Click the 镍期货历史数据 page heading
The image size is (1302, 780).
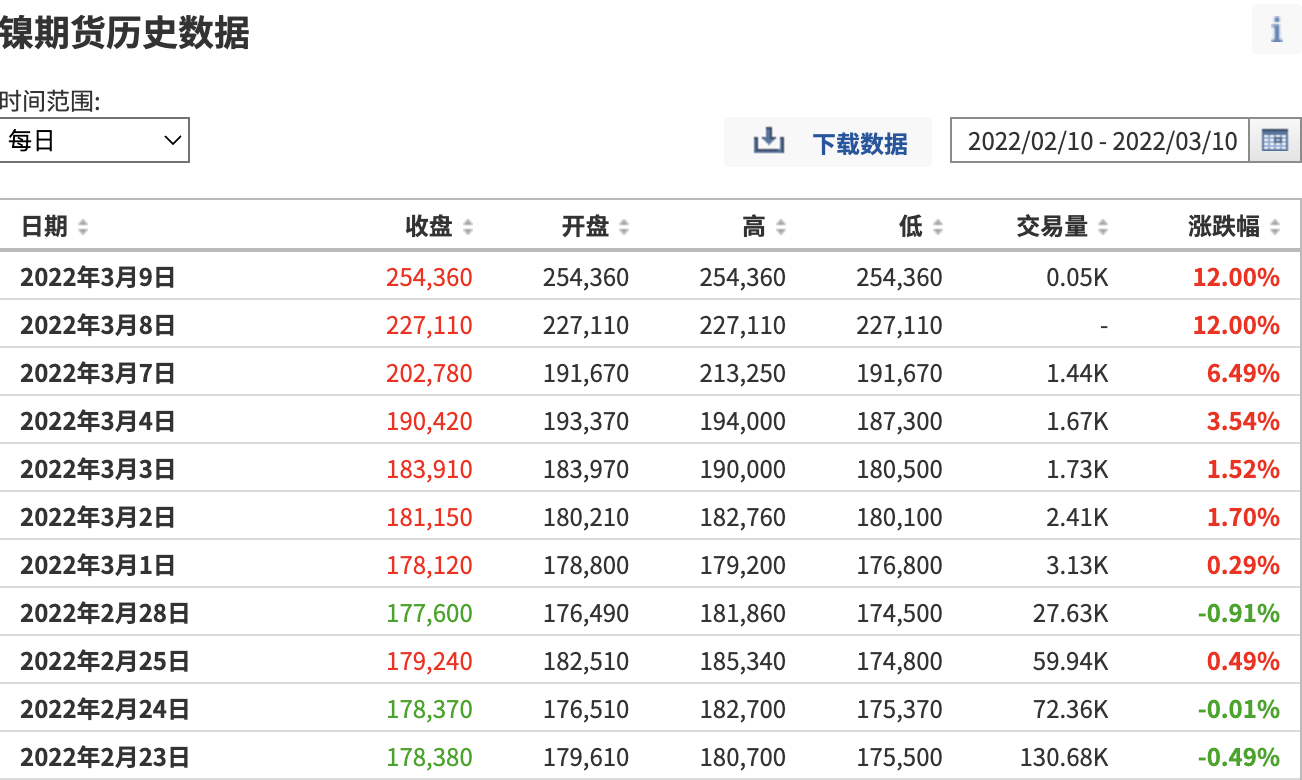[124, 33]
